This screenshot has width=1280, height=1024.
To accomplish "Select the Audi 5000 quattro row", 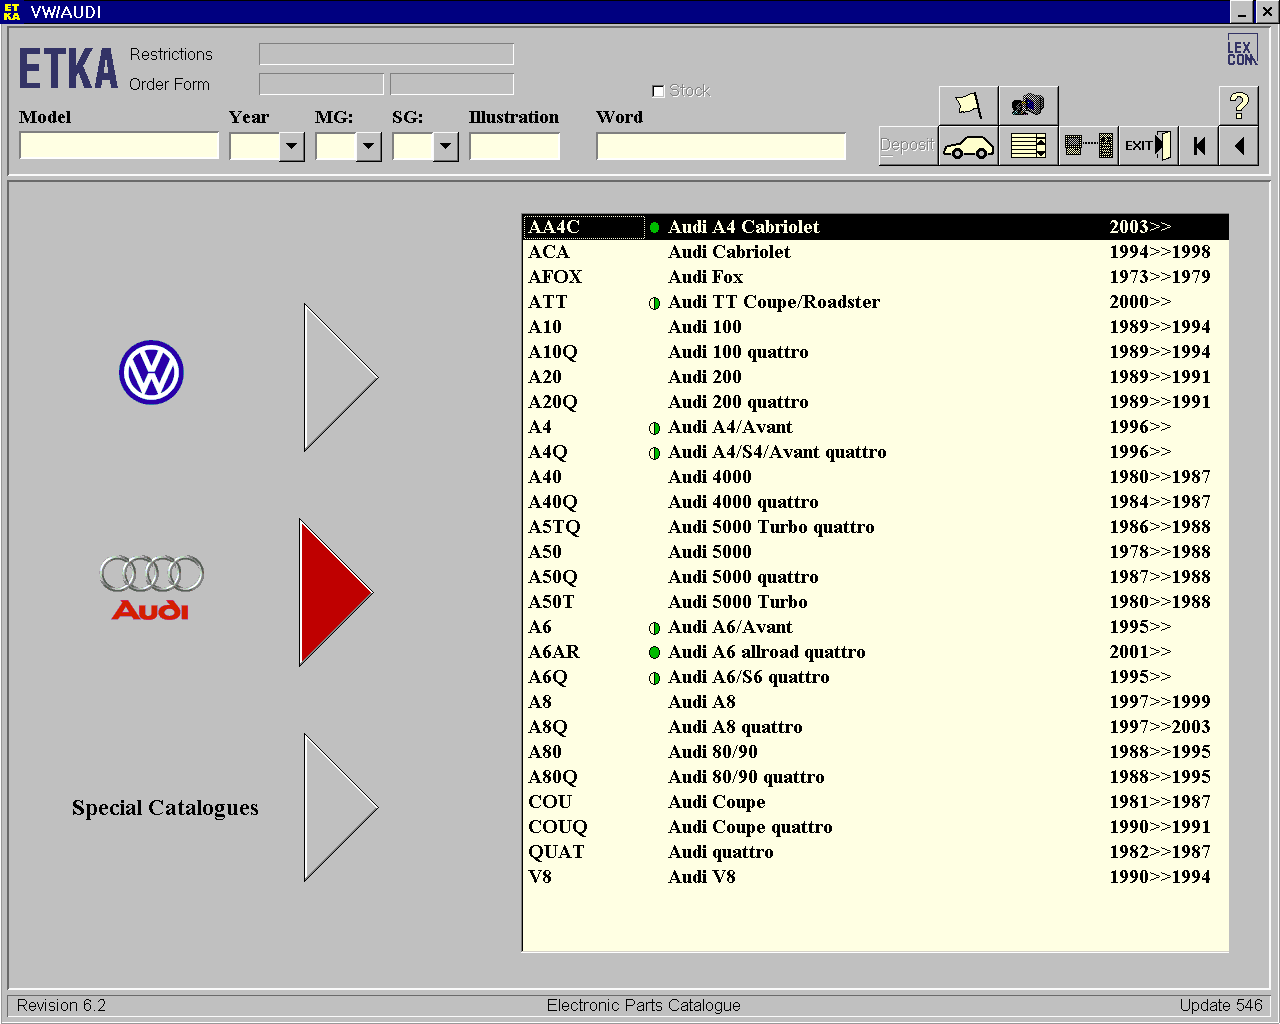I will pos(875,577).
